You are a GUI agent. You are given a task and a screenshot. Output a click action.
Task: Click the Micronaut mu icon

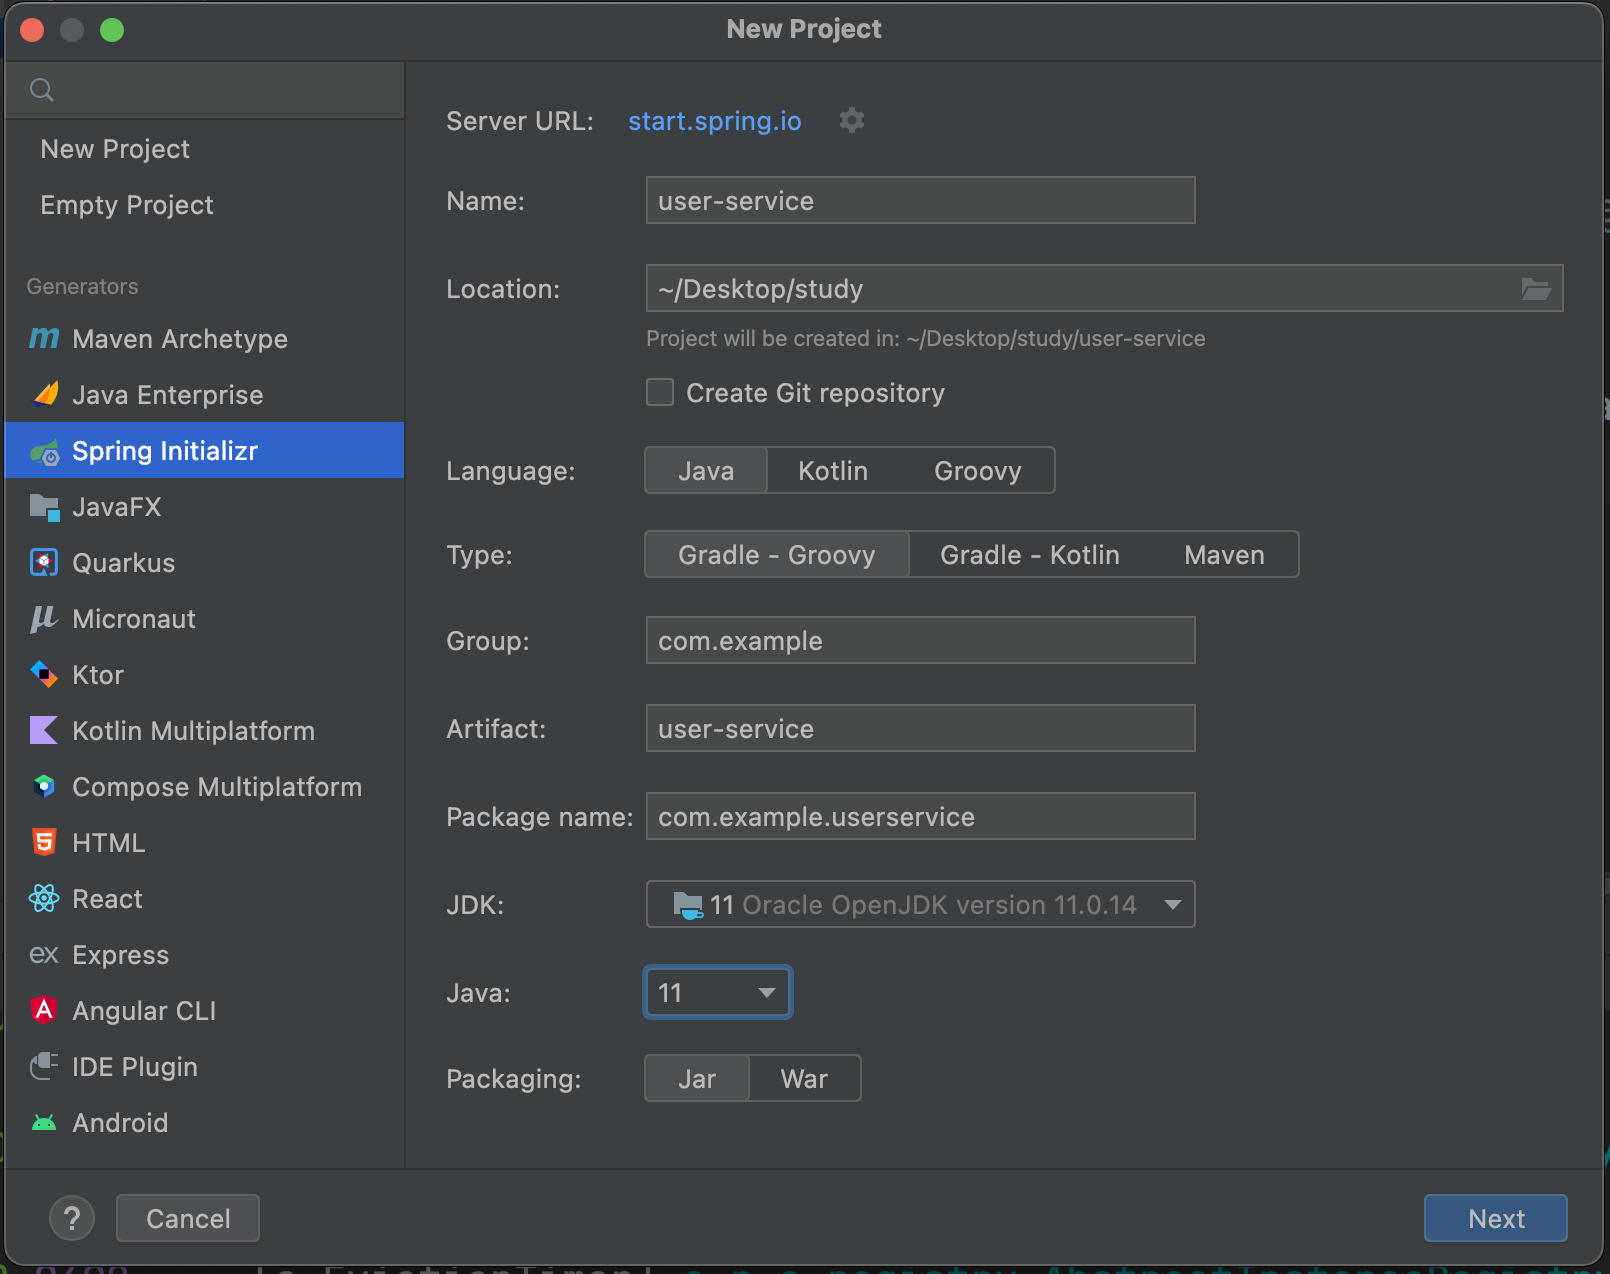pos(44,619)
